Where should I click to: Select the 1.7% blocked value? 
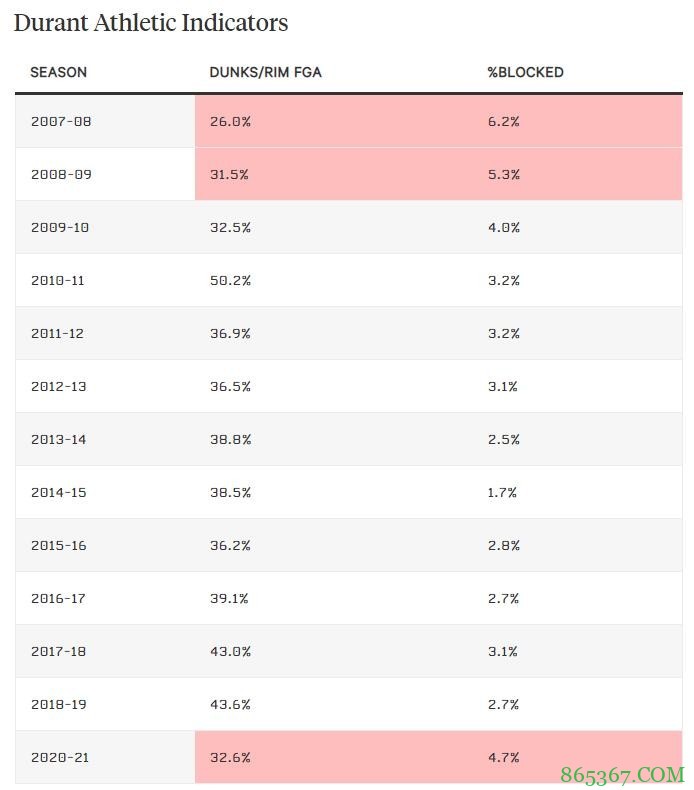(x=503, y=492)
